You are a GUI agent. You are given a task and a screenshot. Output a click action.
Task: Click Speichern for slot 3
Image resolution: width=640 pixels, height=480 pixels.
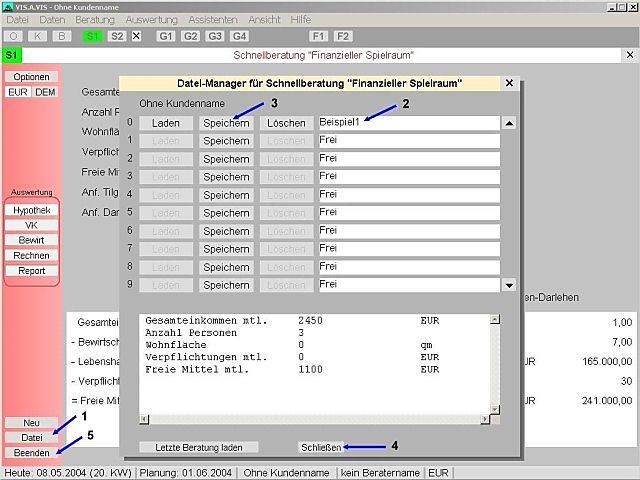[226, 177]
